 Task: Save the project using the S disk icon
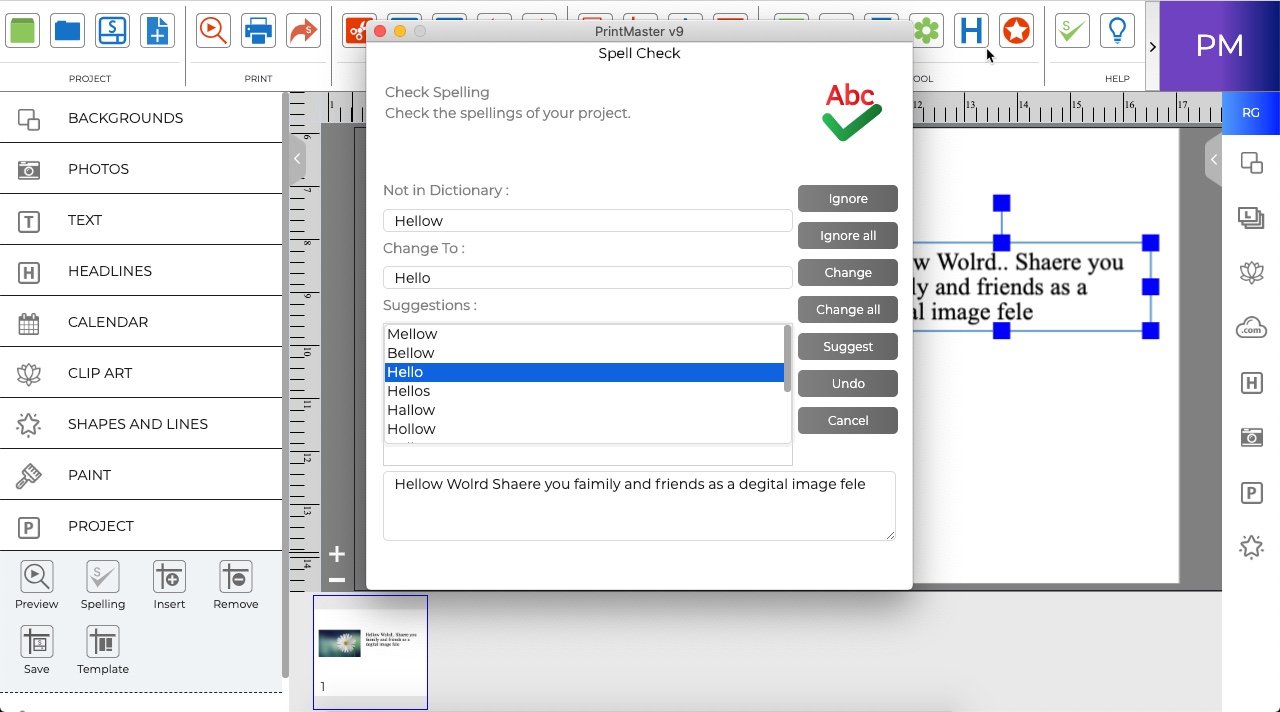tap(112, 30)
